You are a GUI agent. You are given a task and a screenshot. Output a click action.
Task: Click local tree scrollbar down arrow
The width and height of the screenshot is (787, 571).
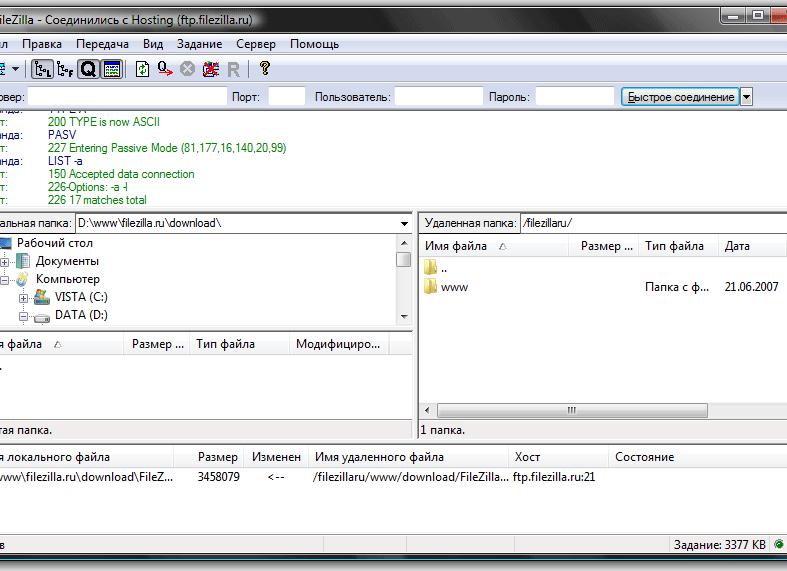click(x=404, y=317)
